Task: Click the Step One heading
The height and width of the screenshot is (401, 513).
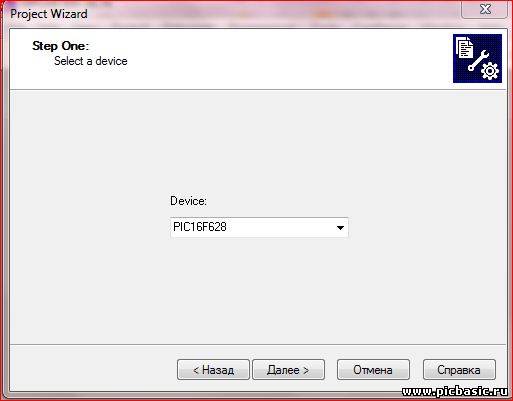Action: coord(61,46)
